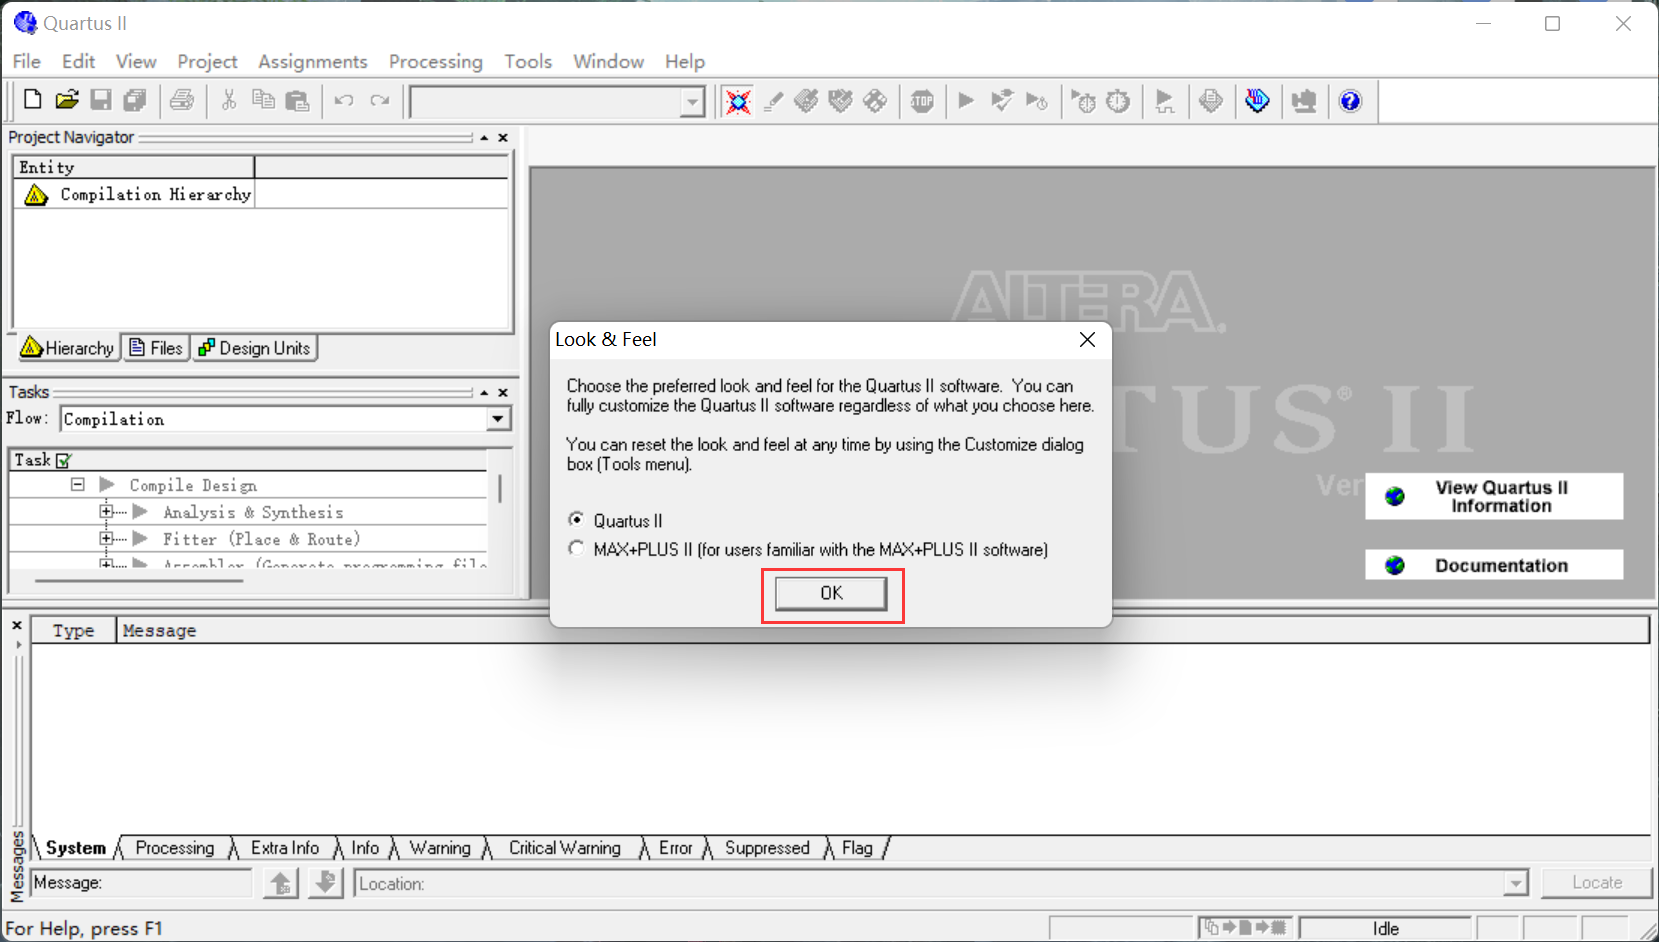Click the Help question mark toolbar icon
Screen dimensions: 1659x942
coord(1350,100)
